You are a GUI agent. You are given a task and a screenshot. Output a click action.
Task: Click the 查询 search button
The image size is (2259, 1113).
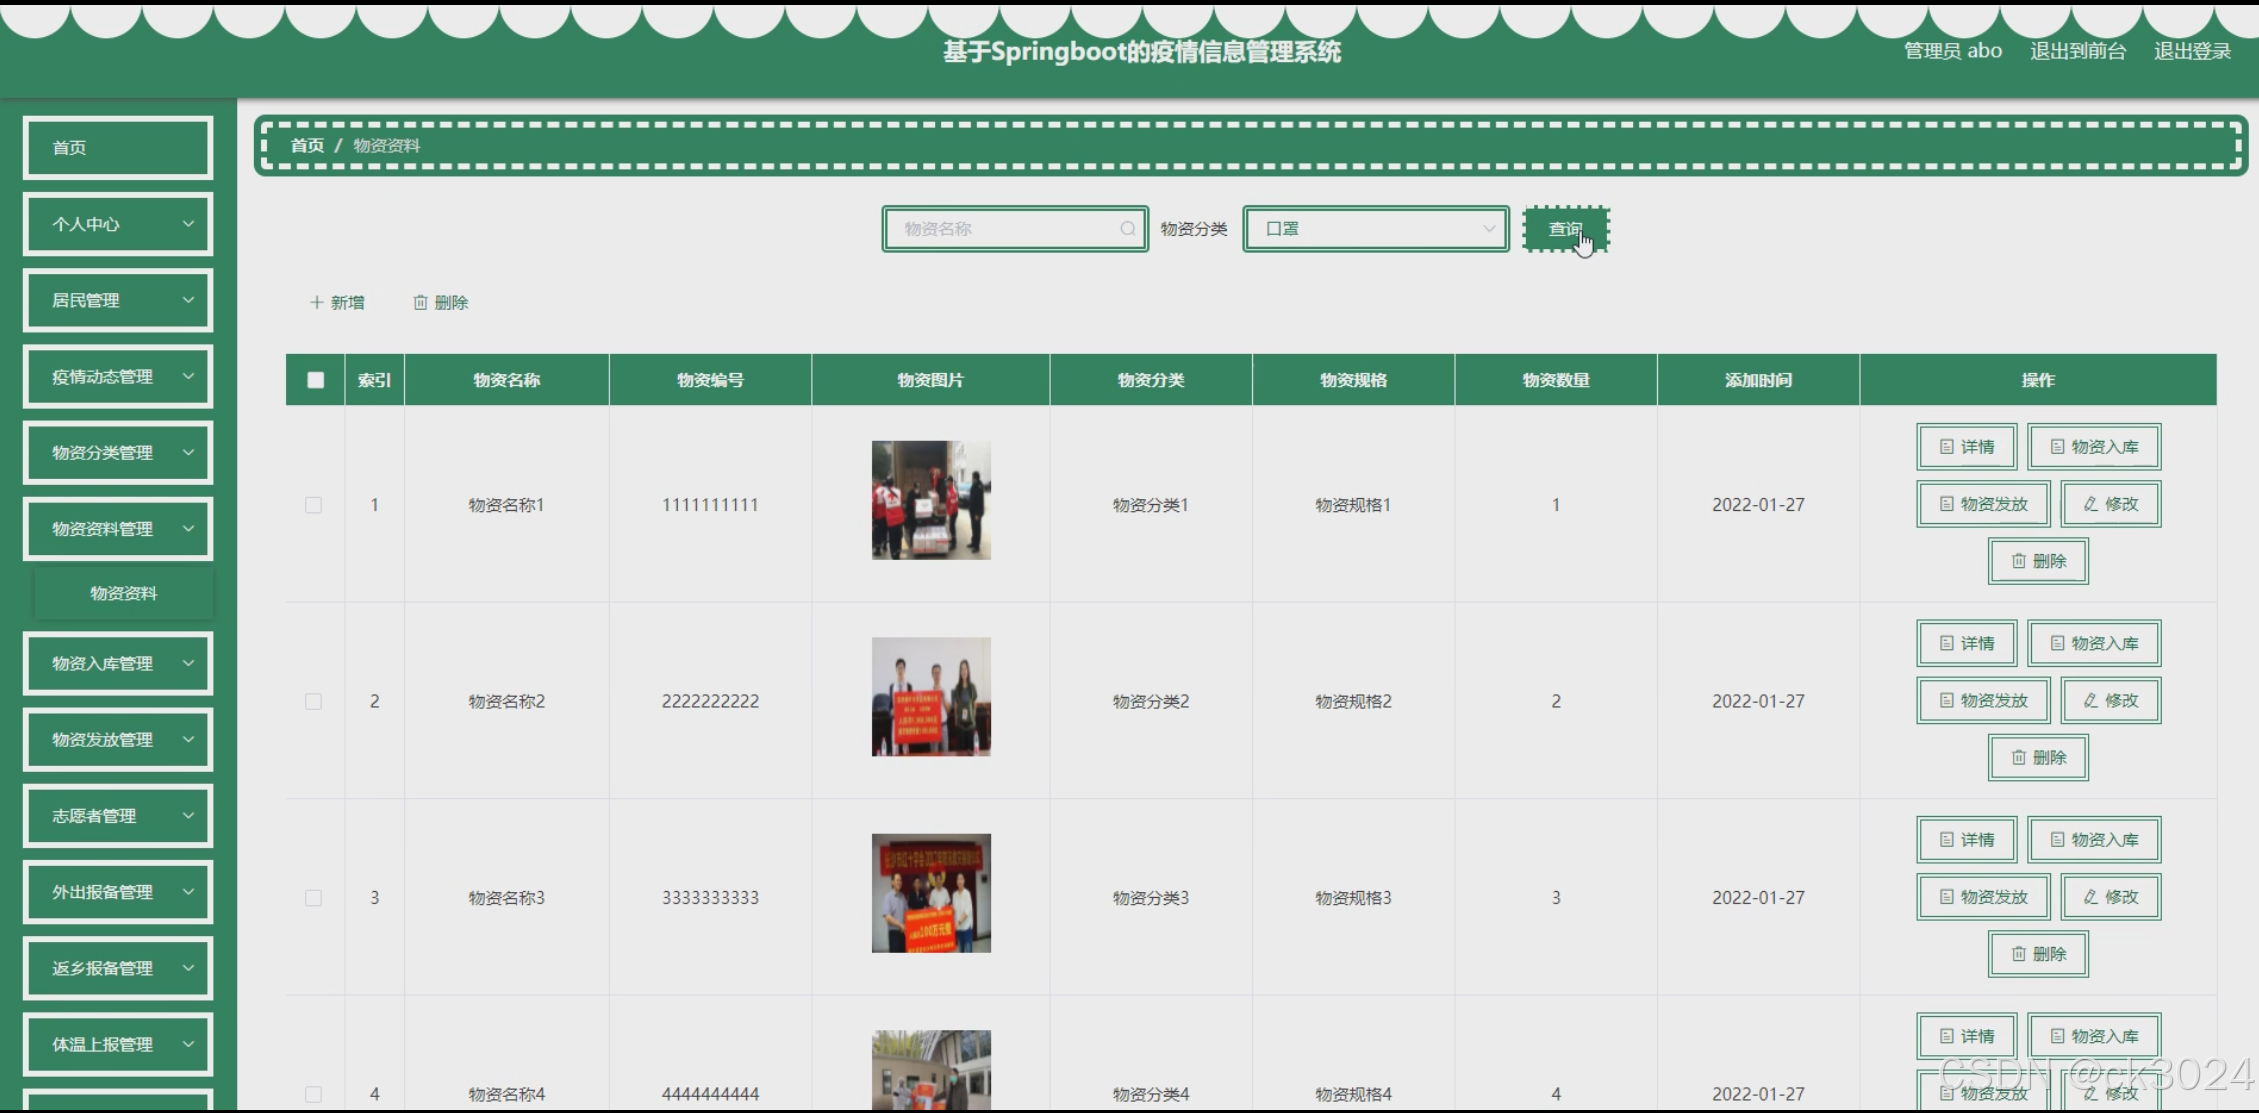click(x=1565, y=229)
